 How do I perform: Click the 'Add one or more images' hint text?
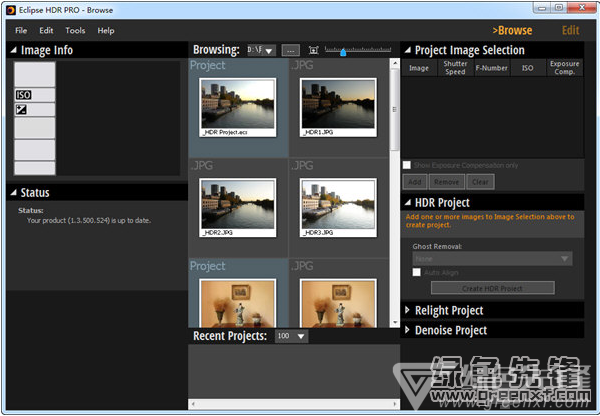[490, 221]
